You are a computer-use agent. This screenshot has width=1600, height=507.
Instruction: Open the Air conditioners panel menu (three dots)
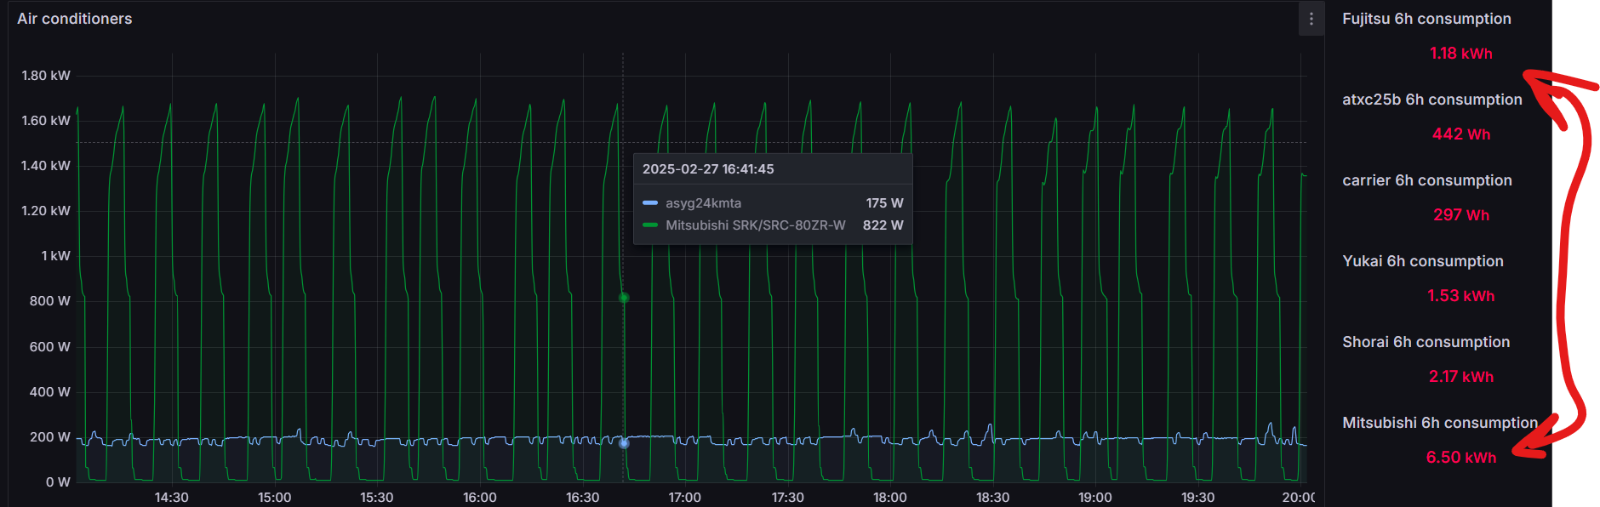tap(1311, 19)
